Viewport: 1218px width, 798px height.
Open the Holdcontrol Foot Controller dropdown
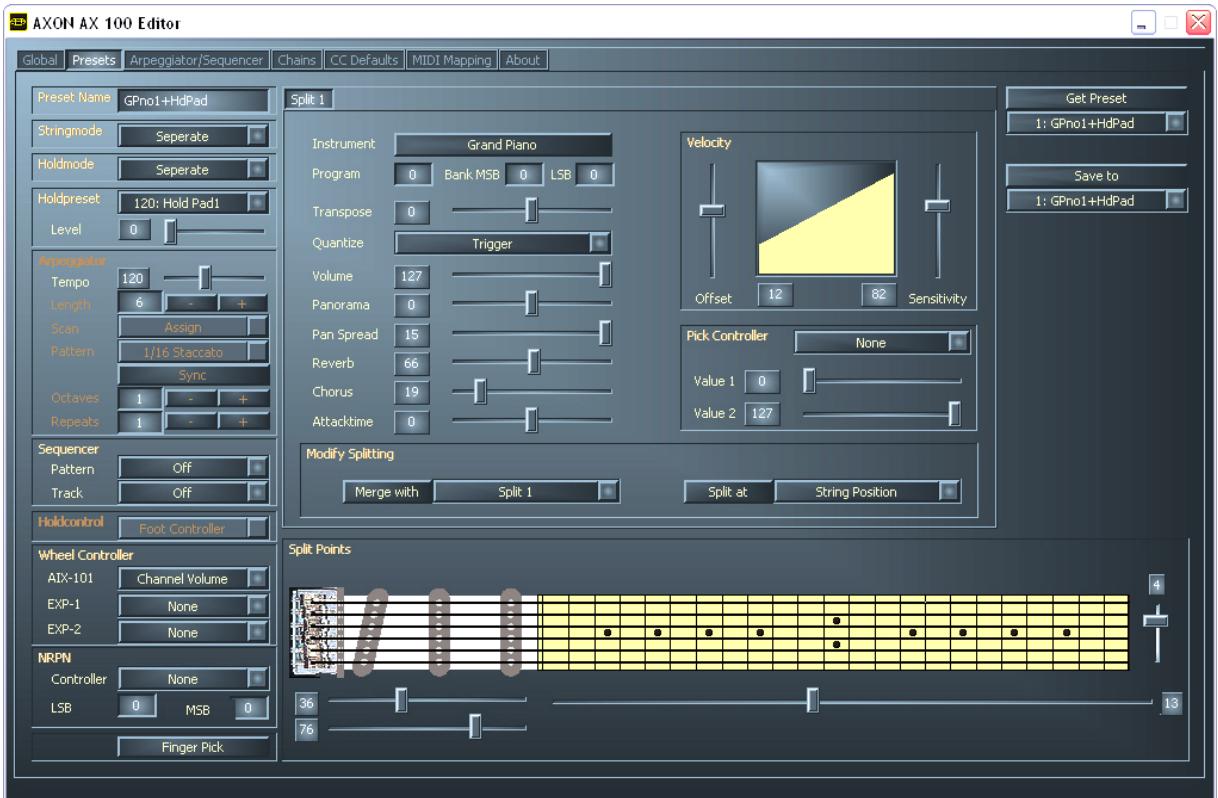[x=194, y=528]
